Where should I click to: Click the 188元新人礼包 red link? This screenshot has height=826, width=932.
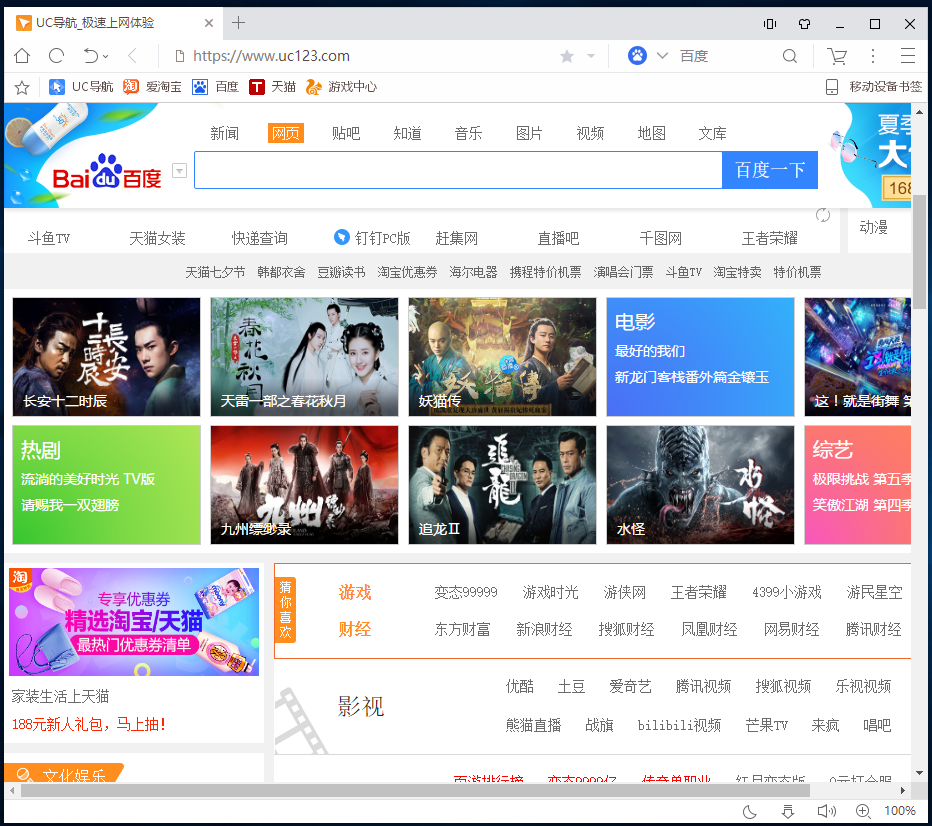point(89,724)
